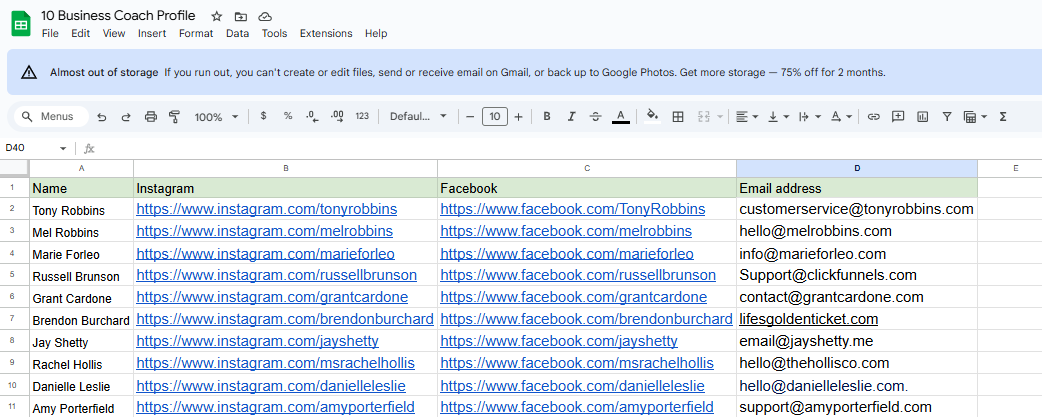This screenshot has height=417, width=1042.
Task: Select the Email address header cell
Action: [x=857, y=188]
